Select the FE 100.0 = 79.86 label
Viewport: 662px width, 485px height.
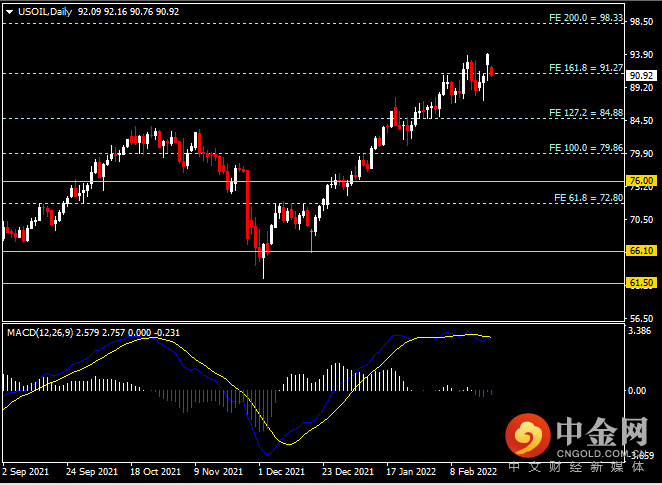point(586,148)
